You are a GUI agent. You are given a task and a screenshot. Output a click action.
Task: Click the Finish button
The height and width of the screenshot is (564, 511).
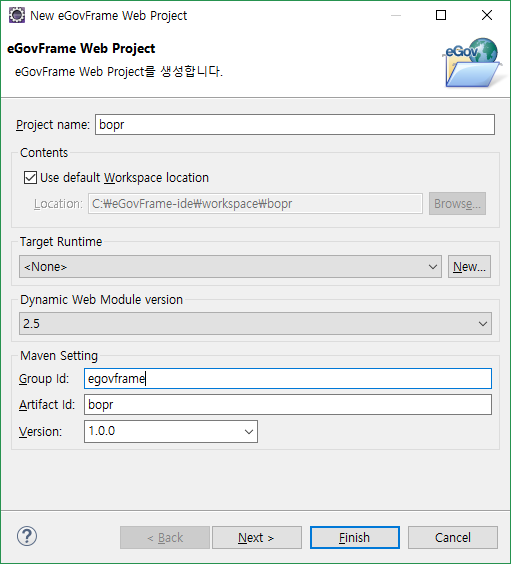(x=355, y=537)
